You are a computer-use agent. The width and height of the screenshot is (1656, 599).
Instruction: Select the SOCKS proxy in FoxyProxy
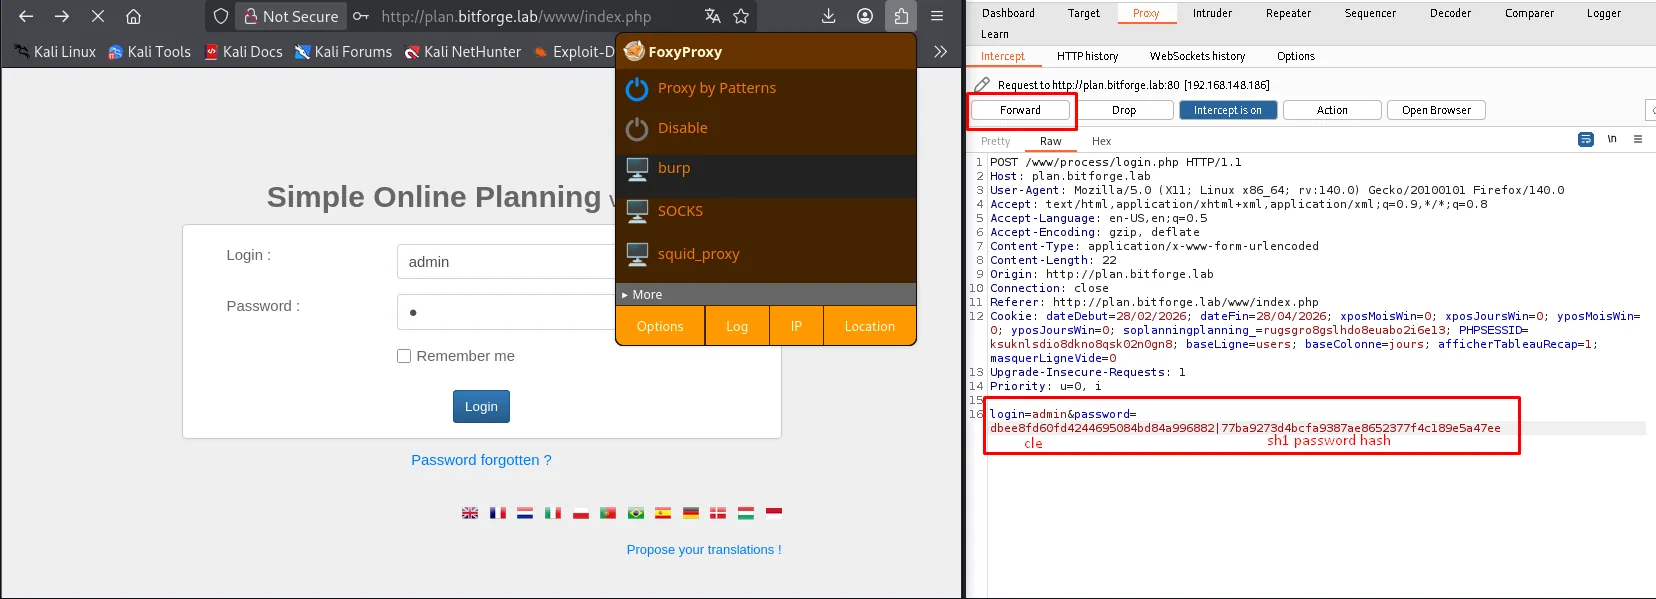pos(766,211)
